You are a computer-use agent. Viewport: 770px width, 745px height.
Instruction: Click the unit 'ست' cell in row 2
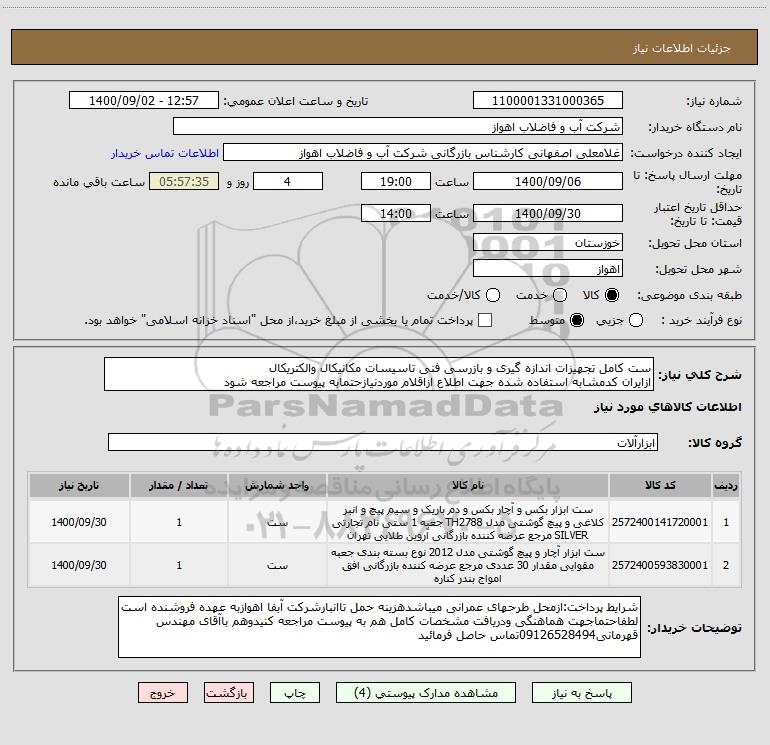[277, 565]
